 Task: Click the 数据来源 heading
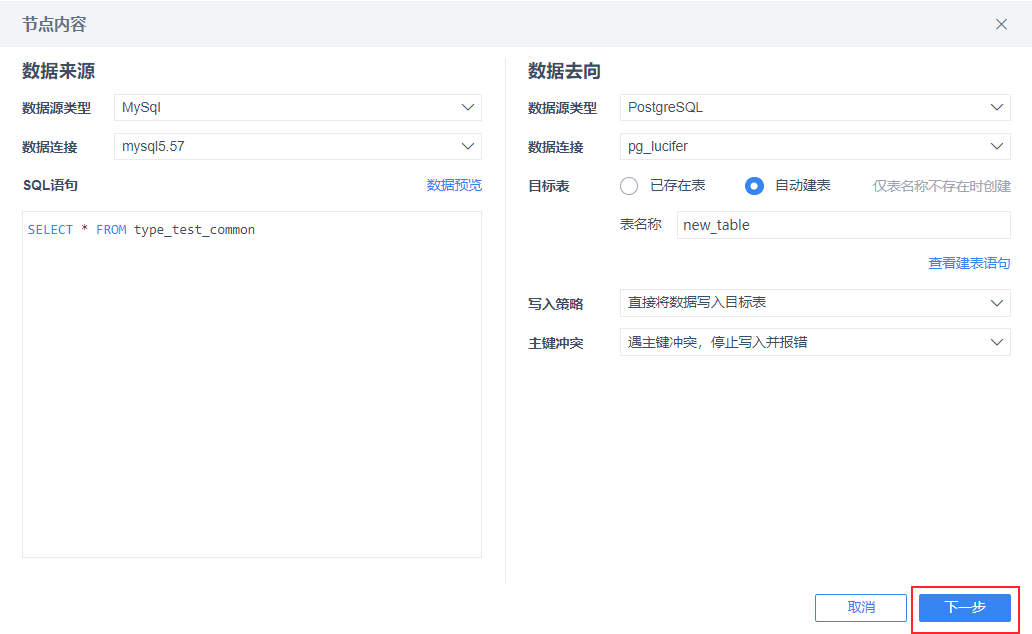pos(59,71)
